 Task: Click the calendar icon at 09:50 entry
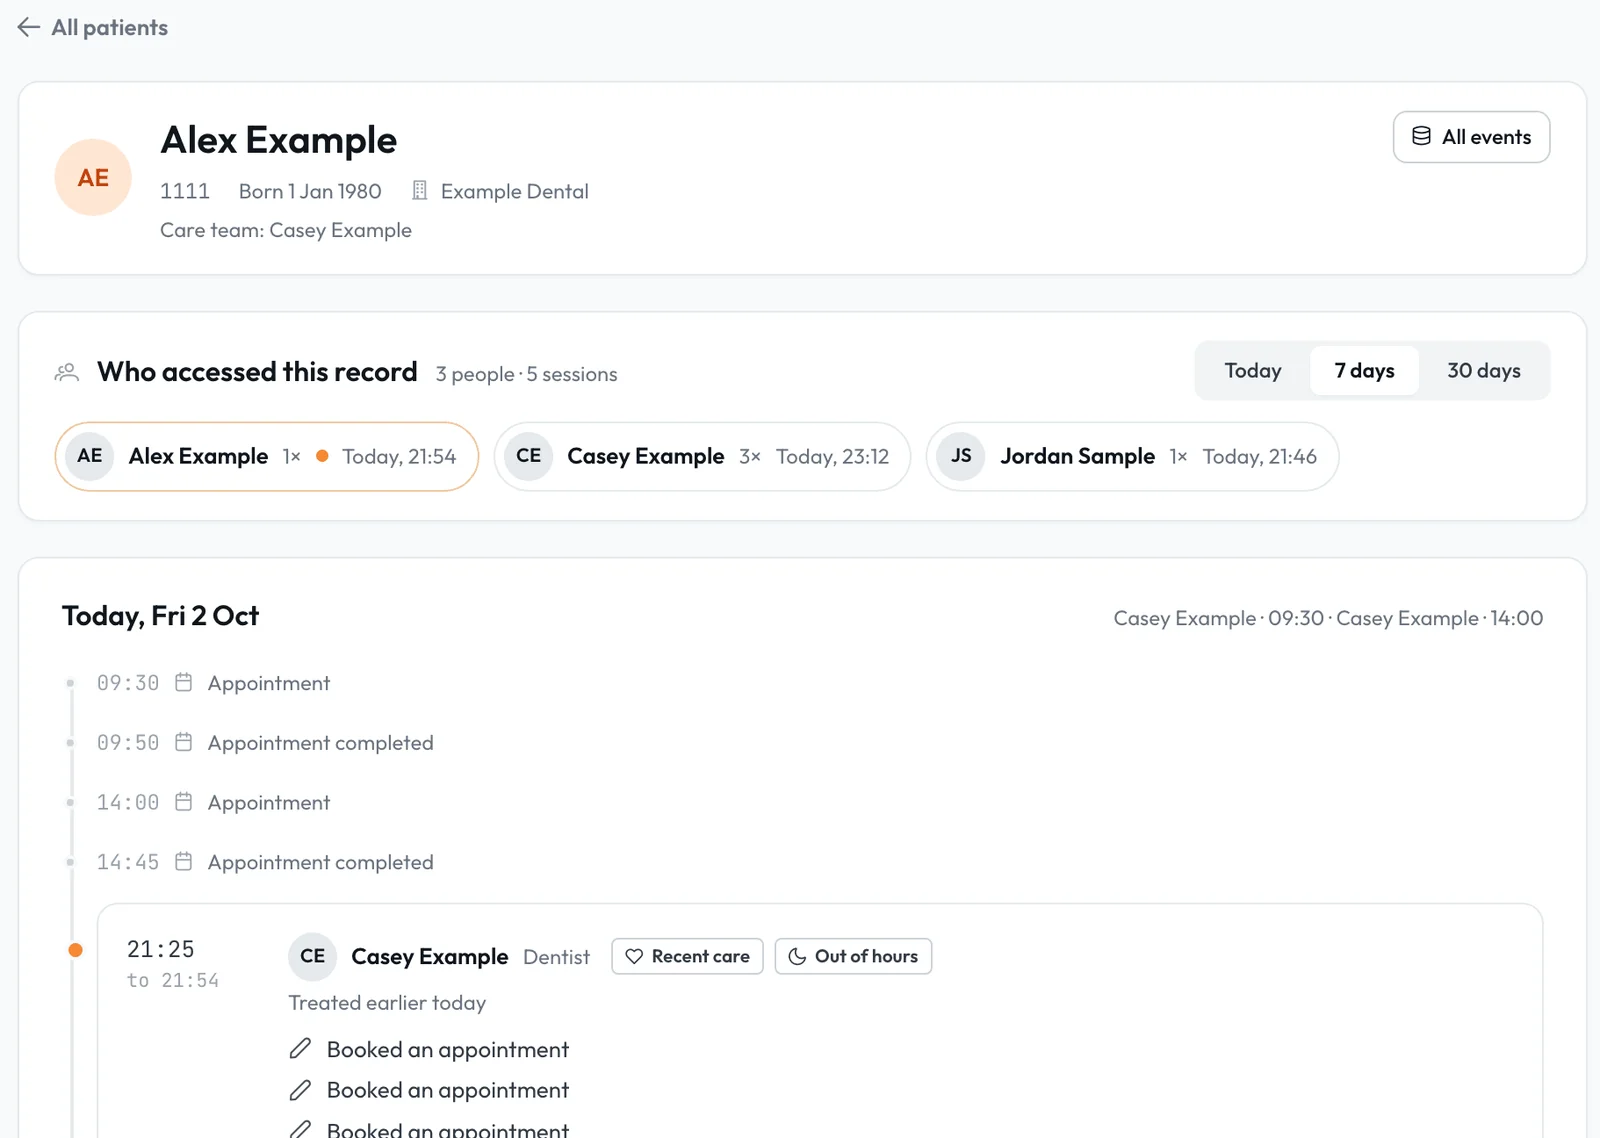183,742
